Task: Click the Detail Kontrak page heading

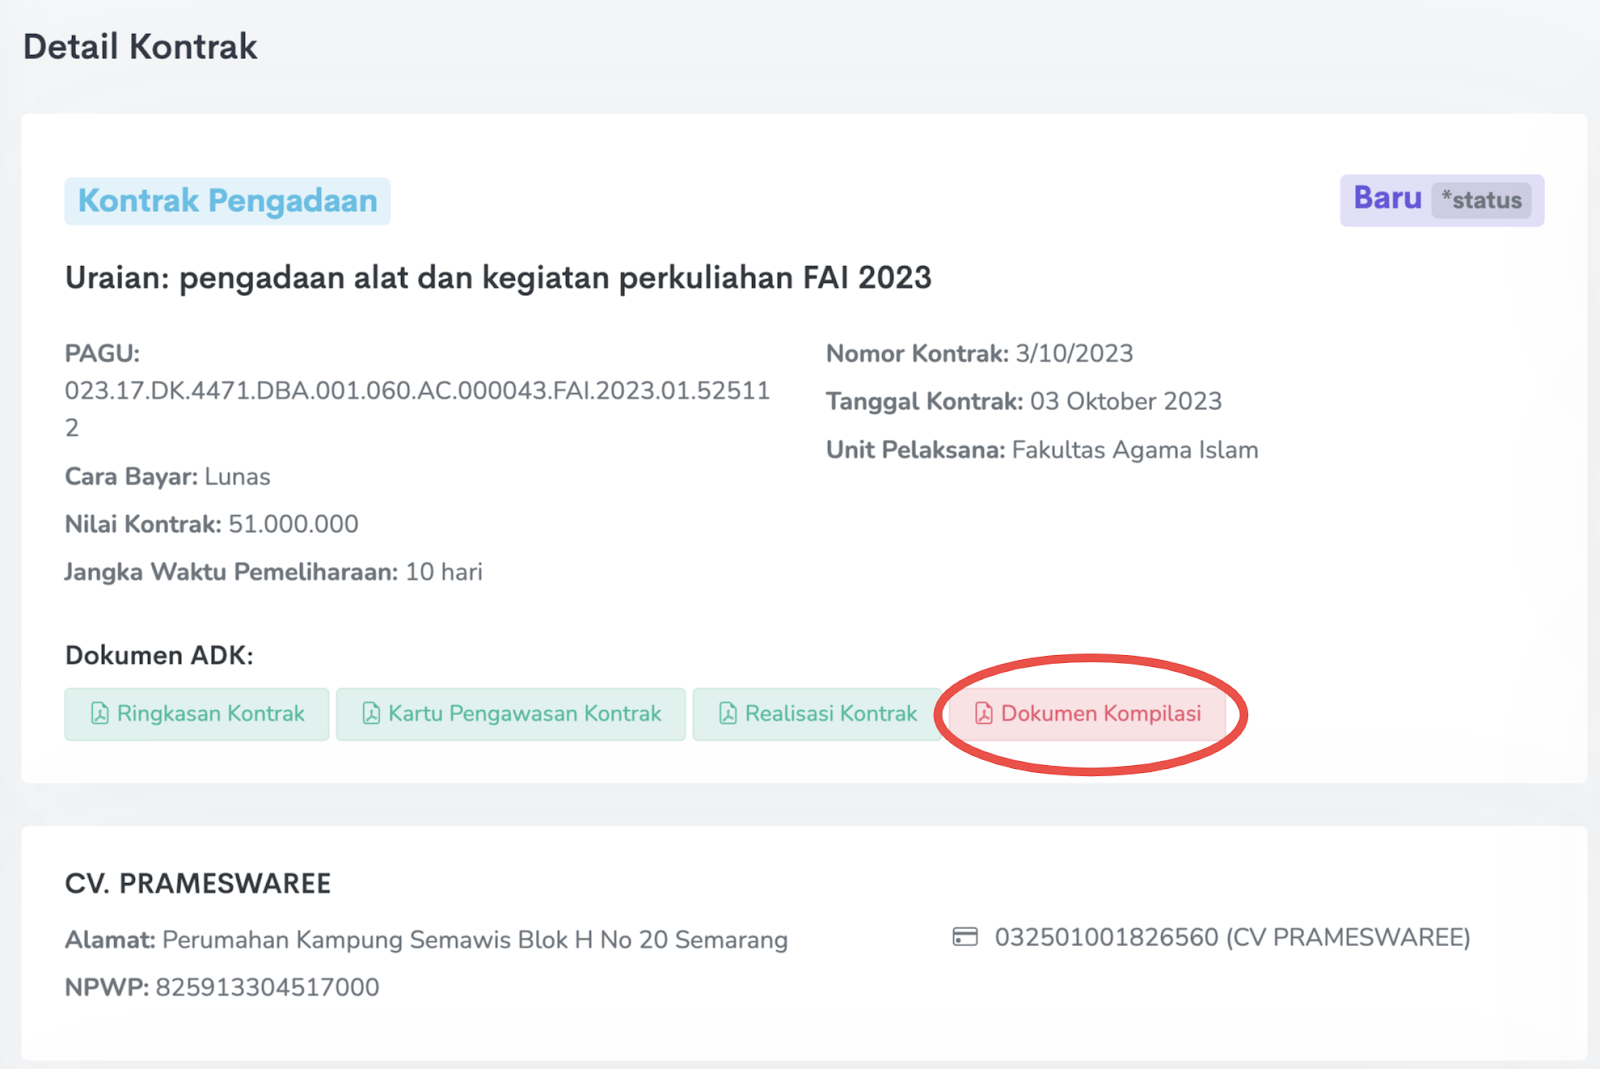Action: [x=140, y=47]
